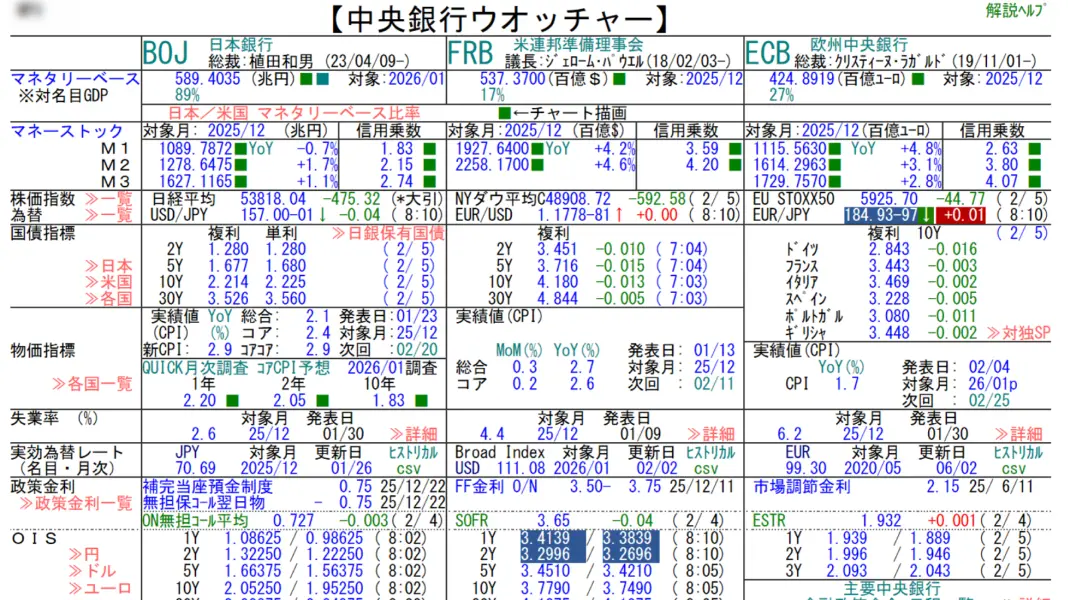Open chart icon beside BOJ M3 1627.1165

240,182
